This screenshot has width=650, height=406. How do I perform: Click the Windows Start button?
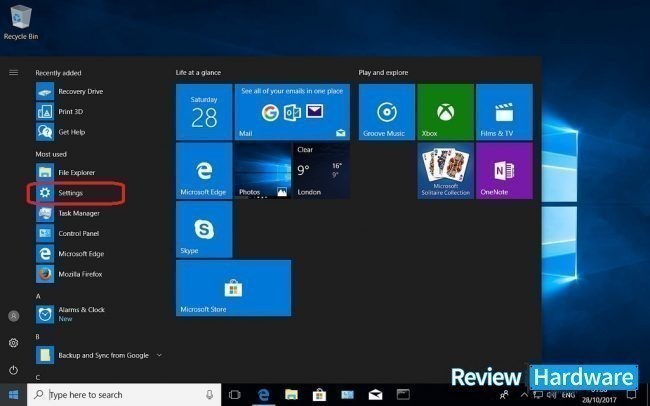(13, 394)
